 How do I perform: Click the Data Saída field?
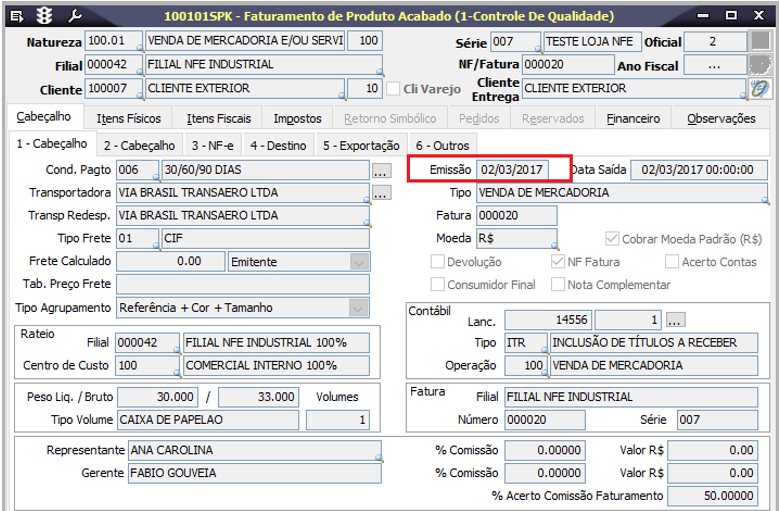[x=699, y=170]
